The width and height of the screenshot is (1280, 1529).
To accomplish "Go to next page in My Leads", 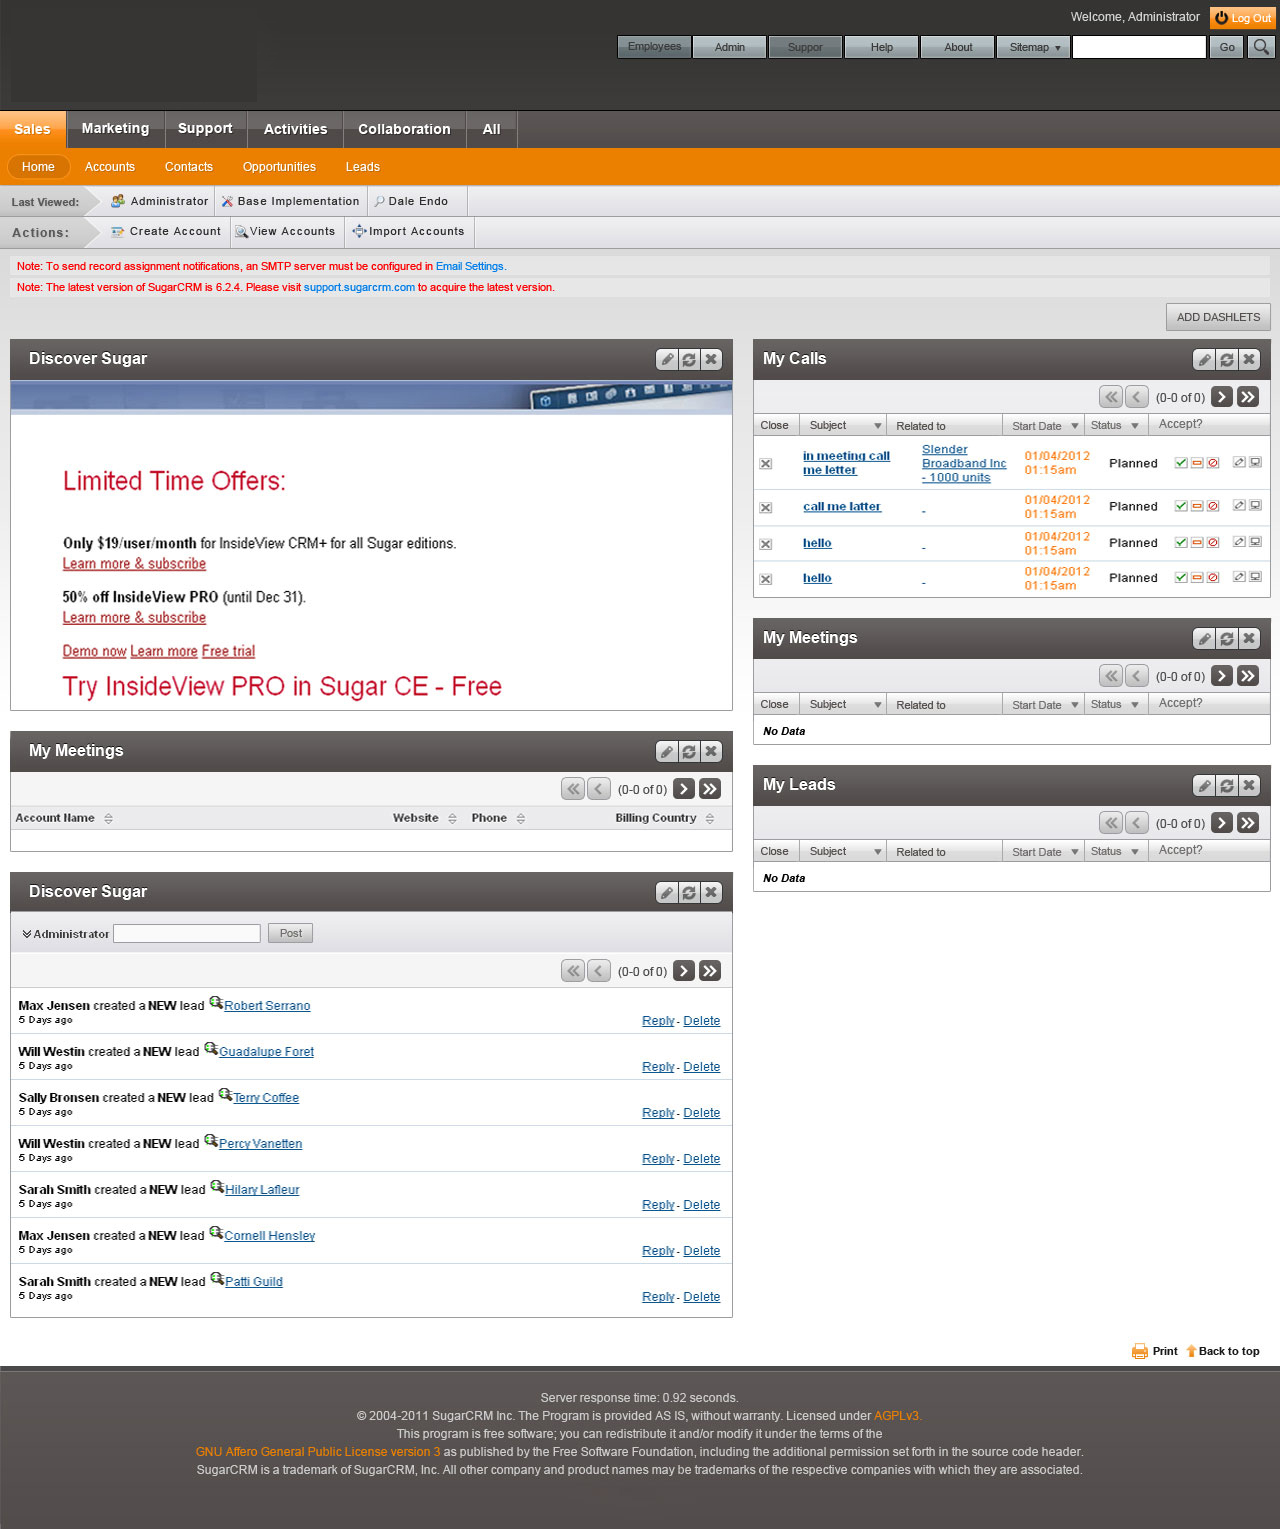I will pos(1222,823).
